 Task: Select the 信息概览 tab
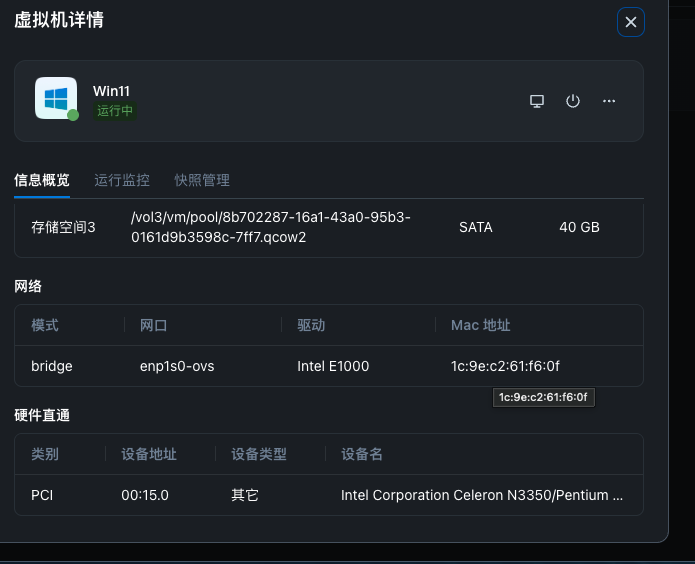click(x=42, y=180)
